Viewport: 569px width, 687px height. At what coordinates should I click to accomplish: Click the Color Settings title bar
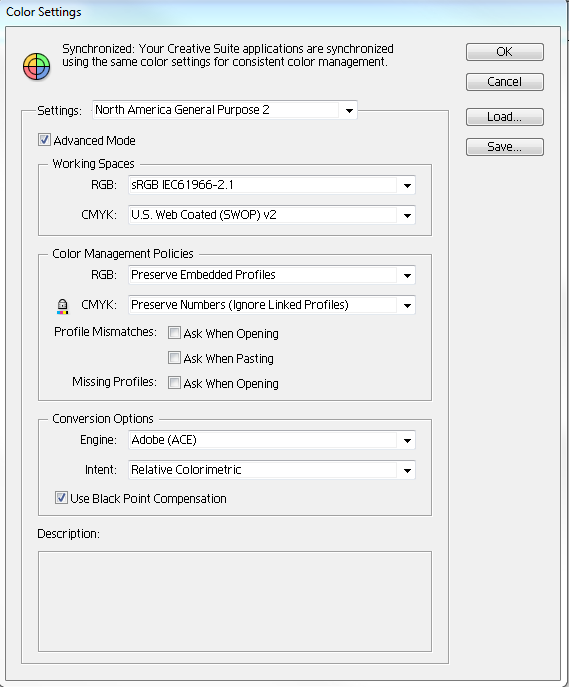click(x=284, y=12)
